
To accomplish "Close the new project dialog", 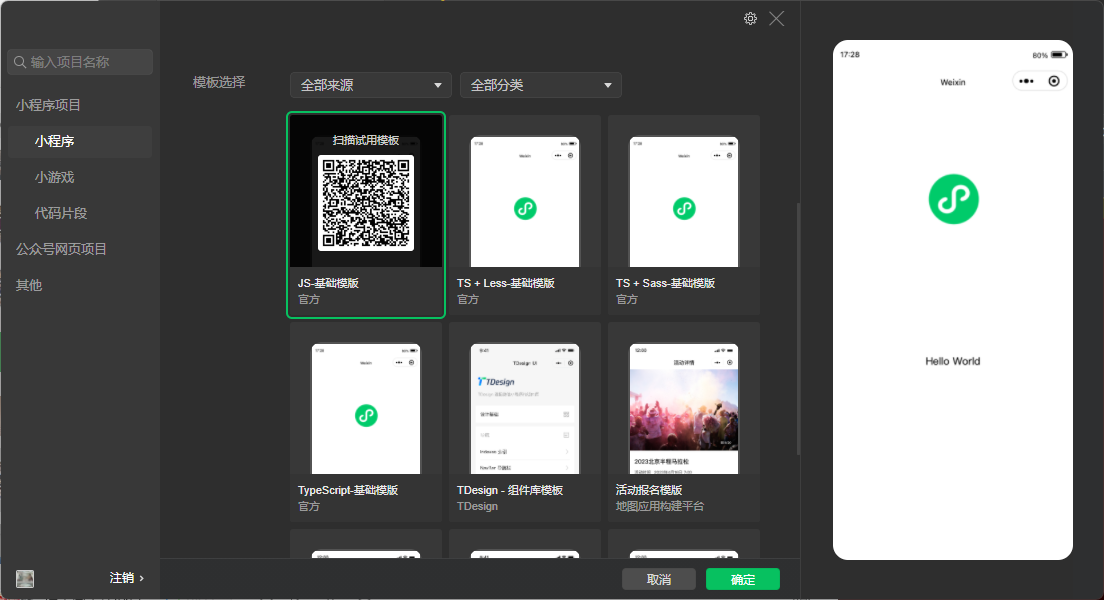I will coord(777,19).
